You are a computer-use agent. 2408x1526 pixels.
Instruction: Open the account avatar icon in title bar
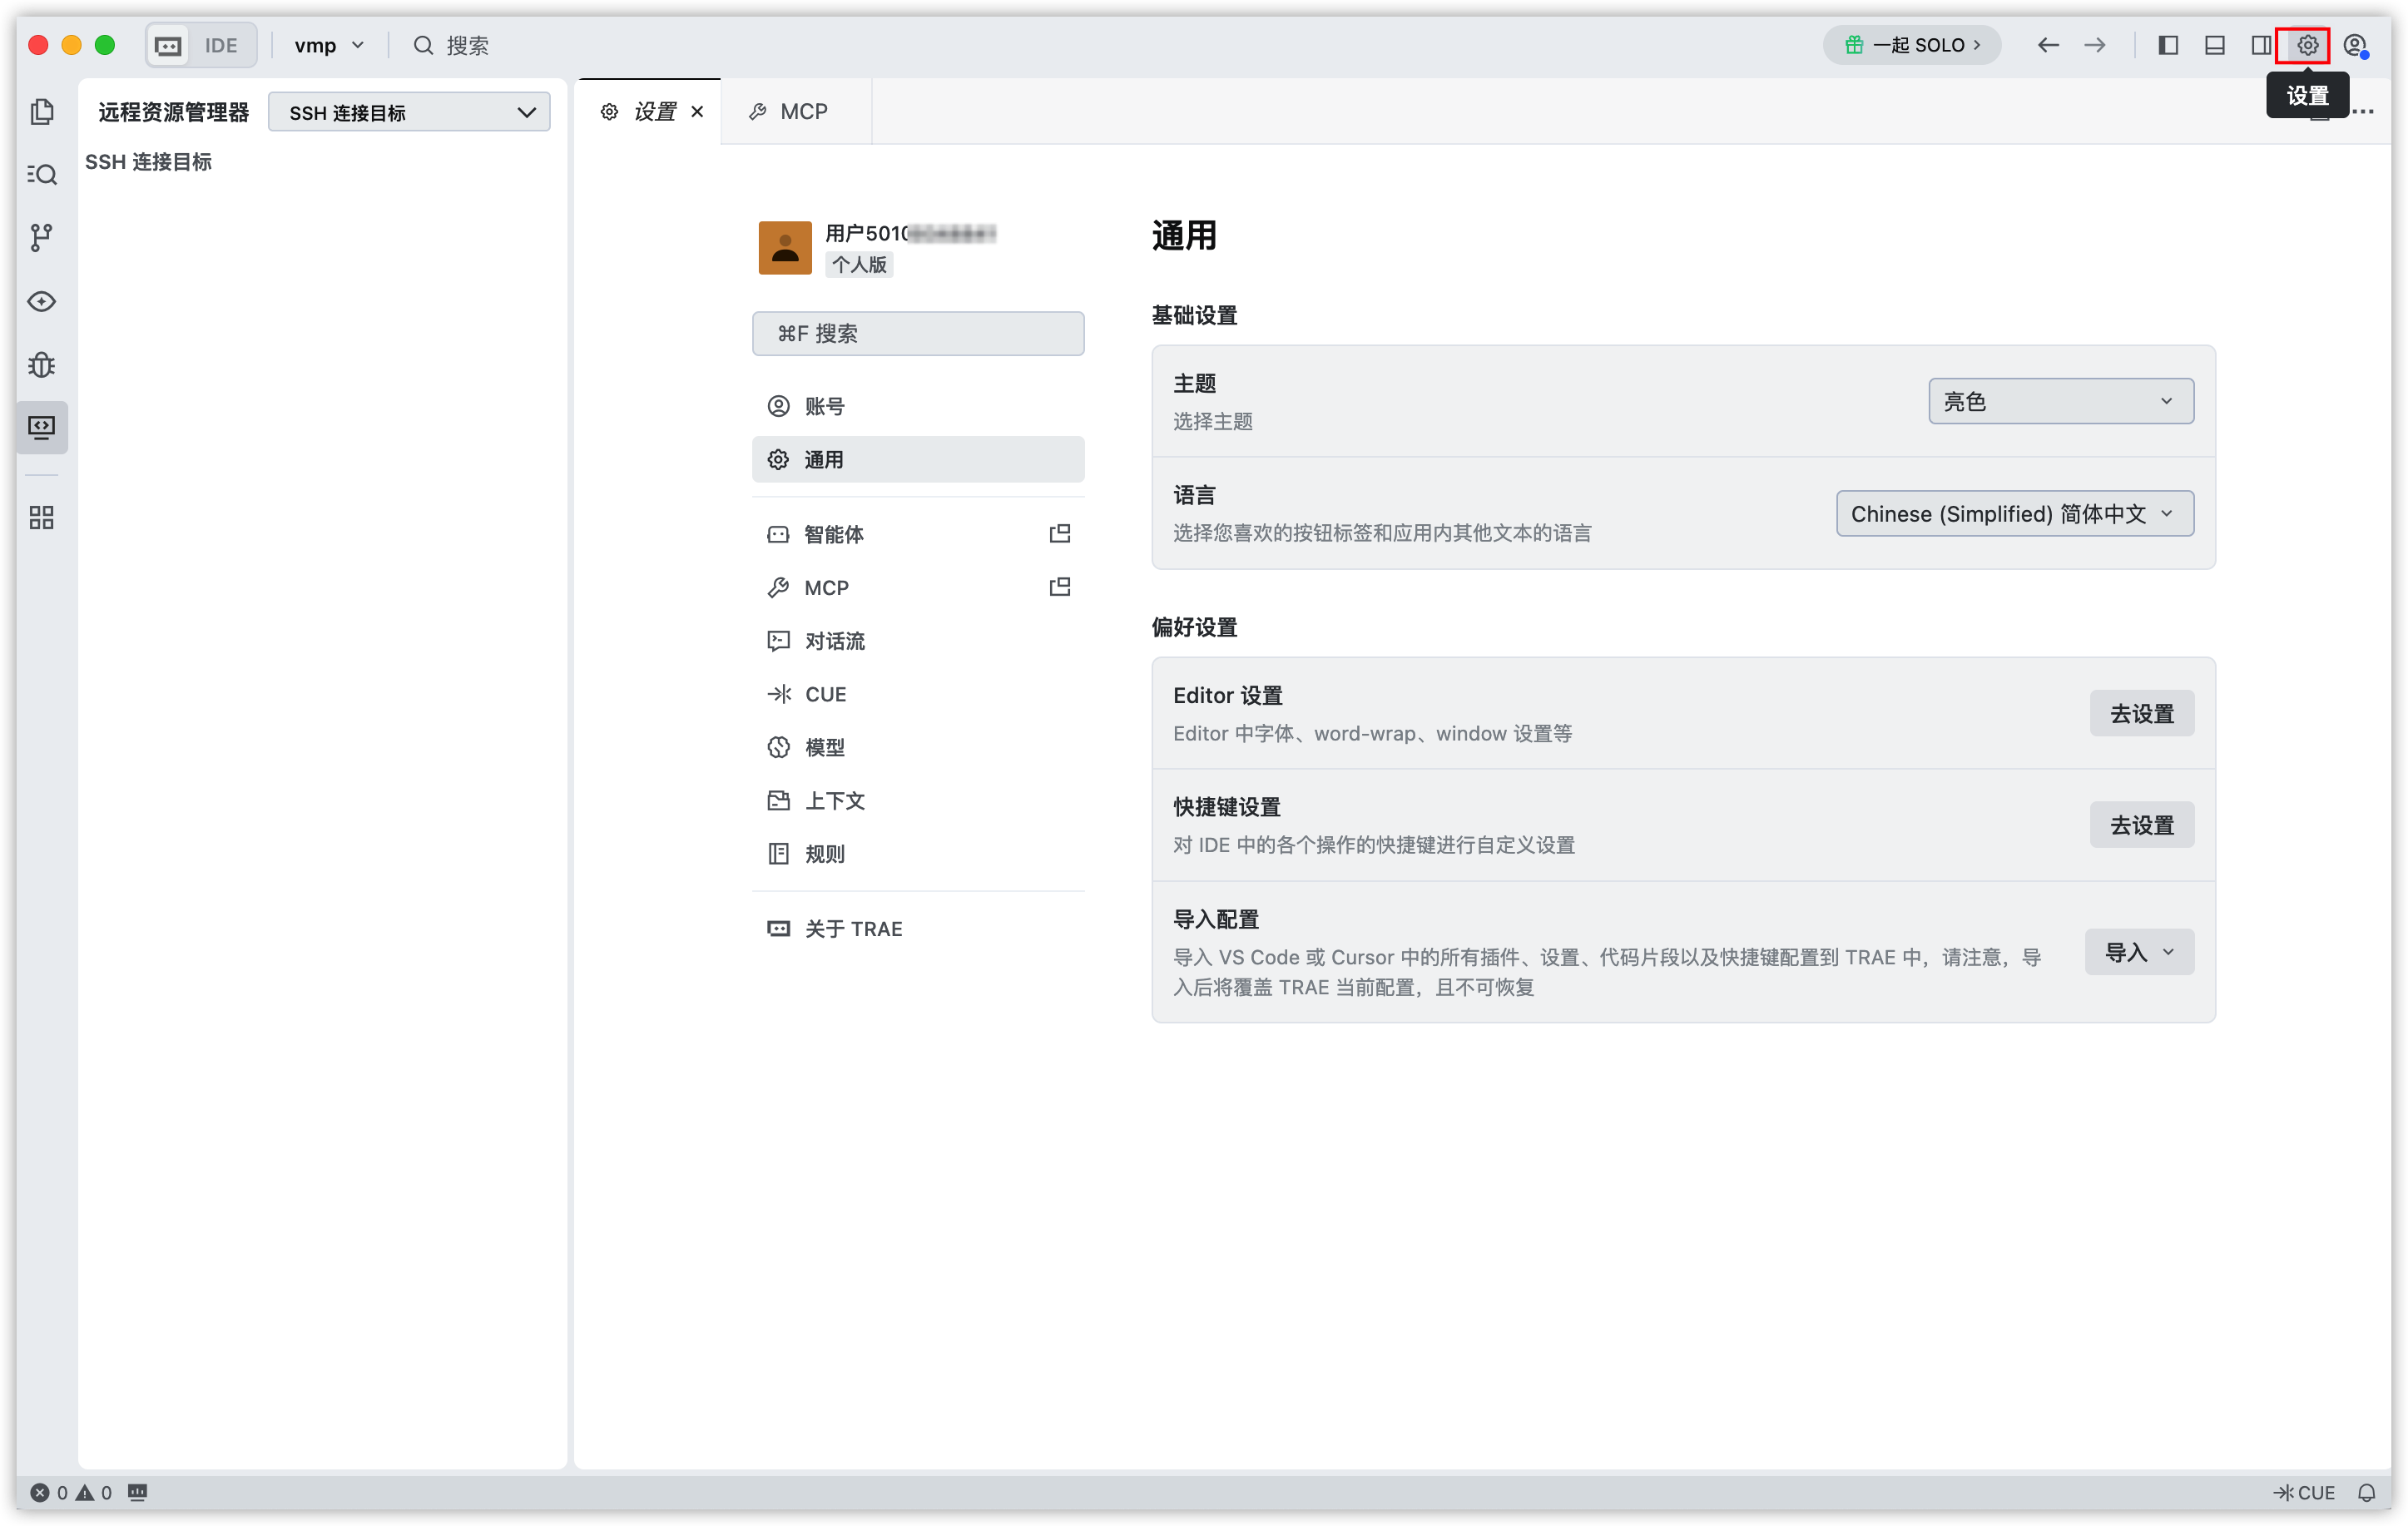click(x=2355, y=45)
